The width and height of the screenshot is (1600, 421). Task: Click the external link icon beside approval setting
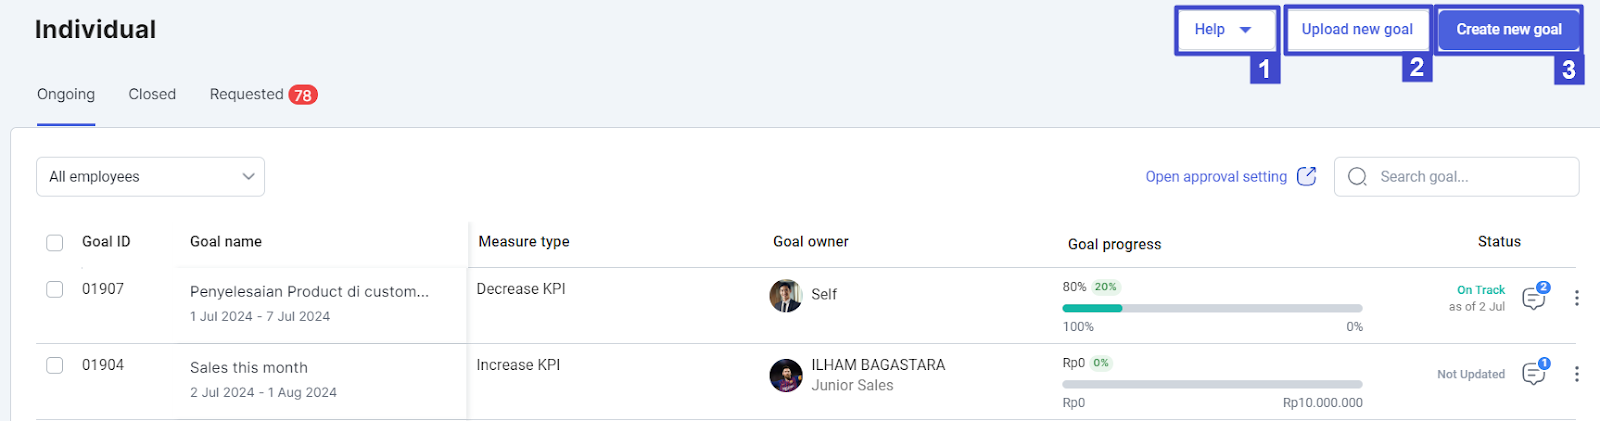1306,177
